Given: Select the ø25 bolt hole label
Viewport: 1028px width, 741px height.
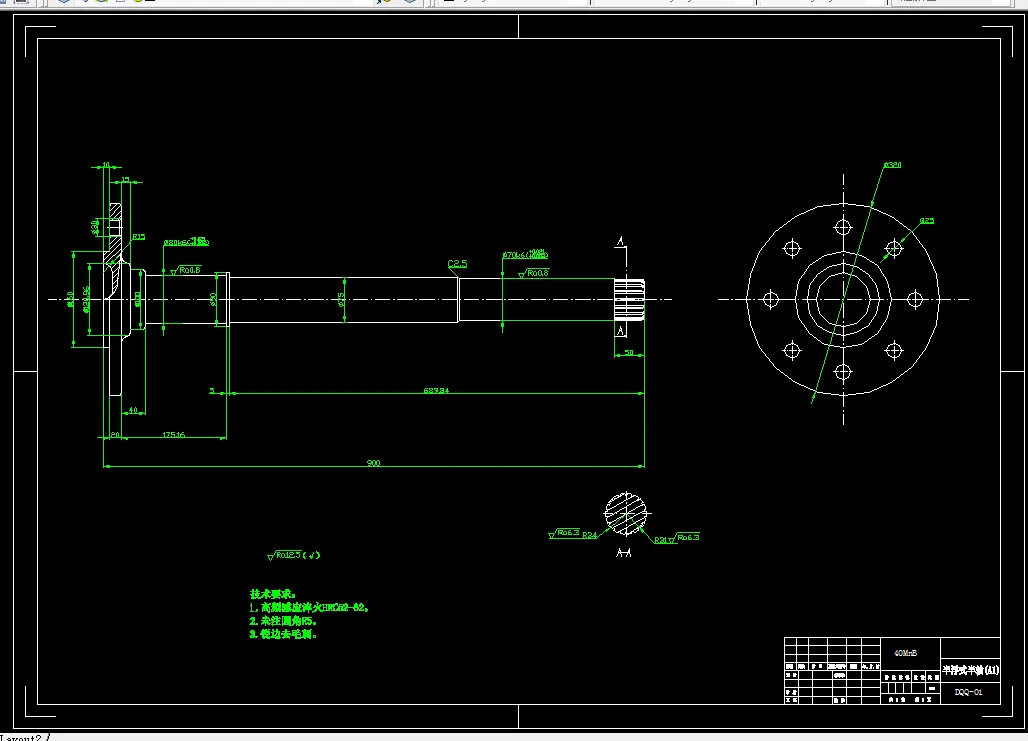Looking at the screenshot, I should click(926, 221).
